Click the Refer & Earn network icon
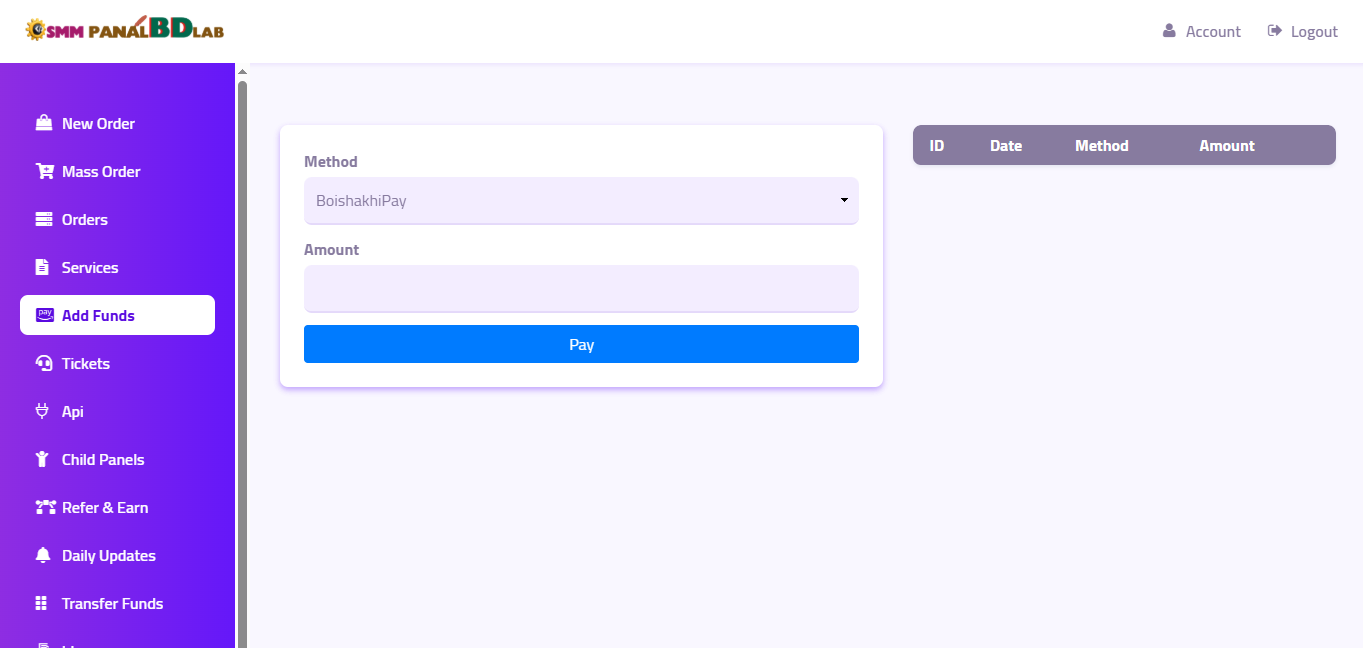The height and width of the screenshot is (648, 1363). point(44,507)
